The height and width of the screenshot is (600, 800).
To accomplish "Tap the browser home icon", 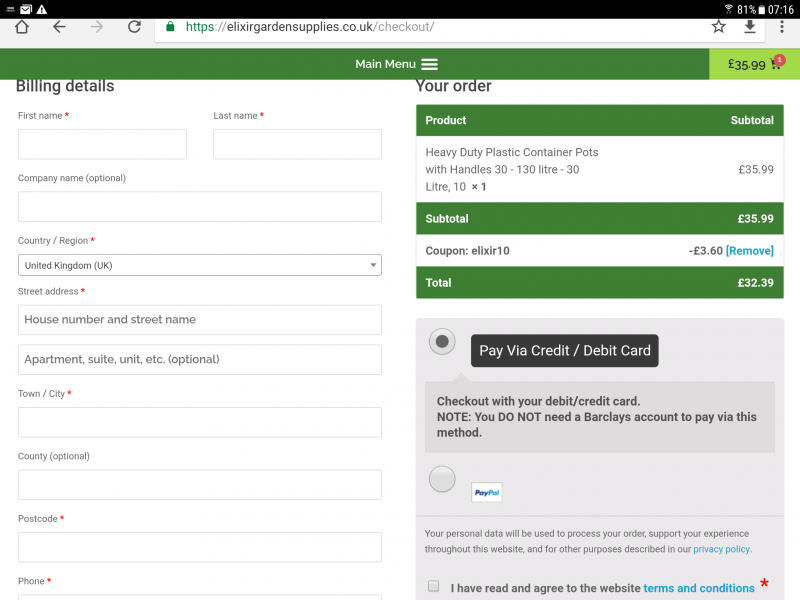I will click(x=22, y=27).
